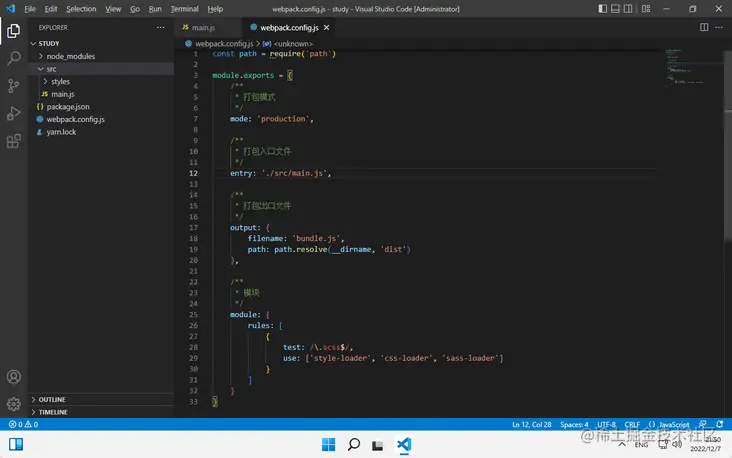The width and height of the screenshot is (732, 458).
Task: Collapse the STUDY folder section
Action: coord(101,43)
